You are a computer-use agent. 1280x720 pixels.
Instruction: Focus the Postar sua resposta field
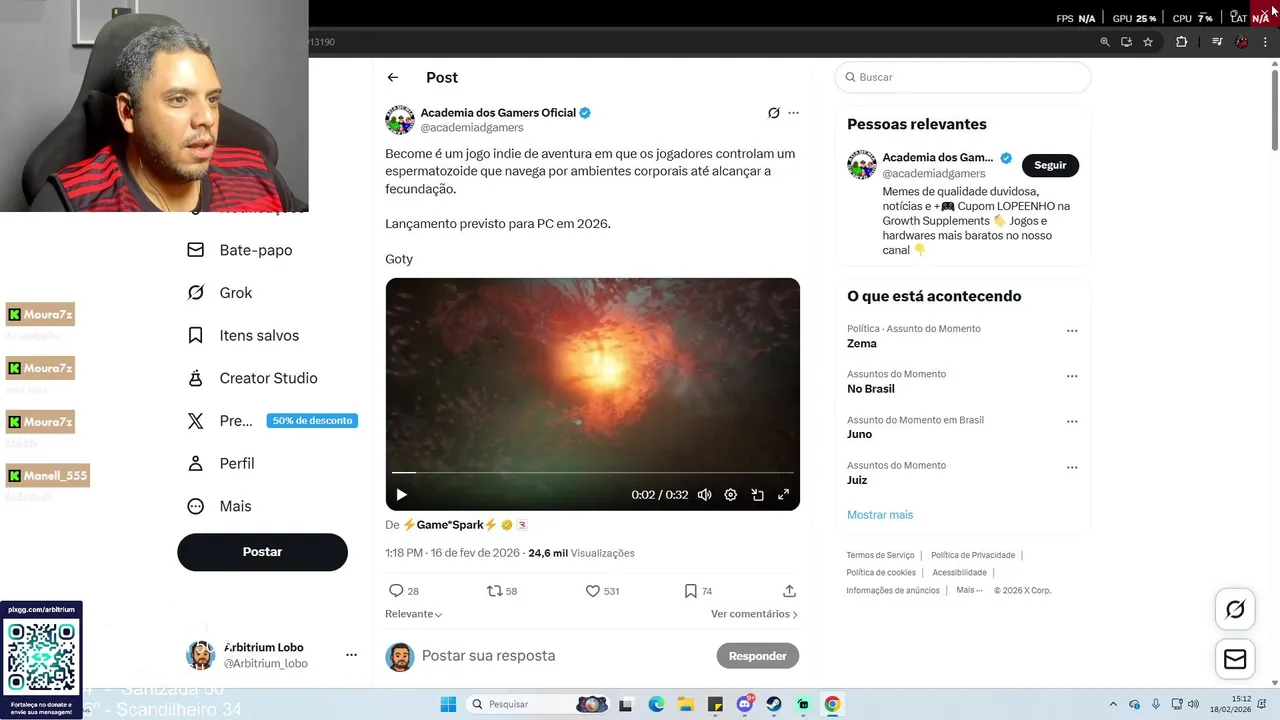click(x=562, y=656)
